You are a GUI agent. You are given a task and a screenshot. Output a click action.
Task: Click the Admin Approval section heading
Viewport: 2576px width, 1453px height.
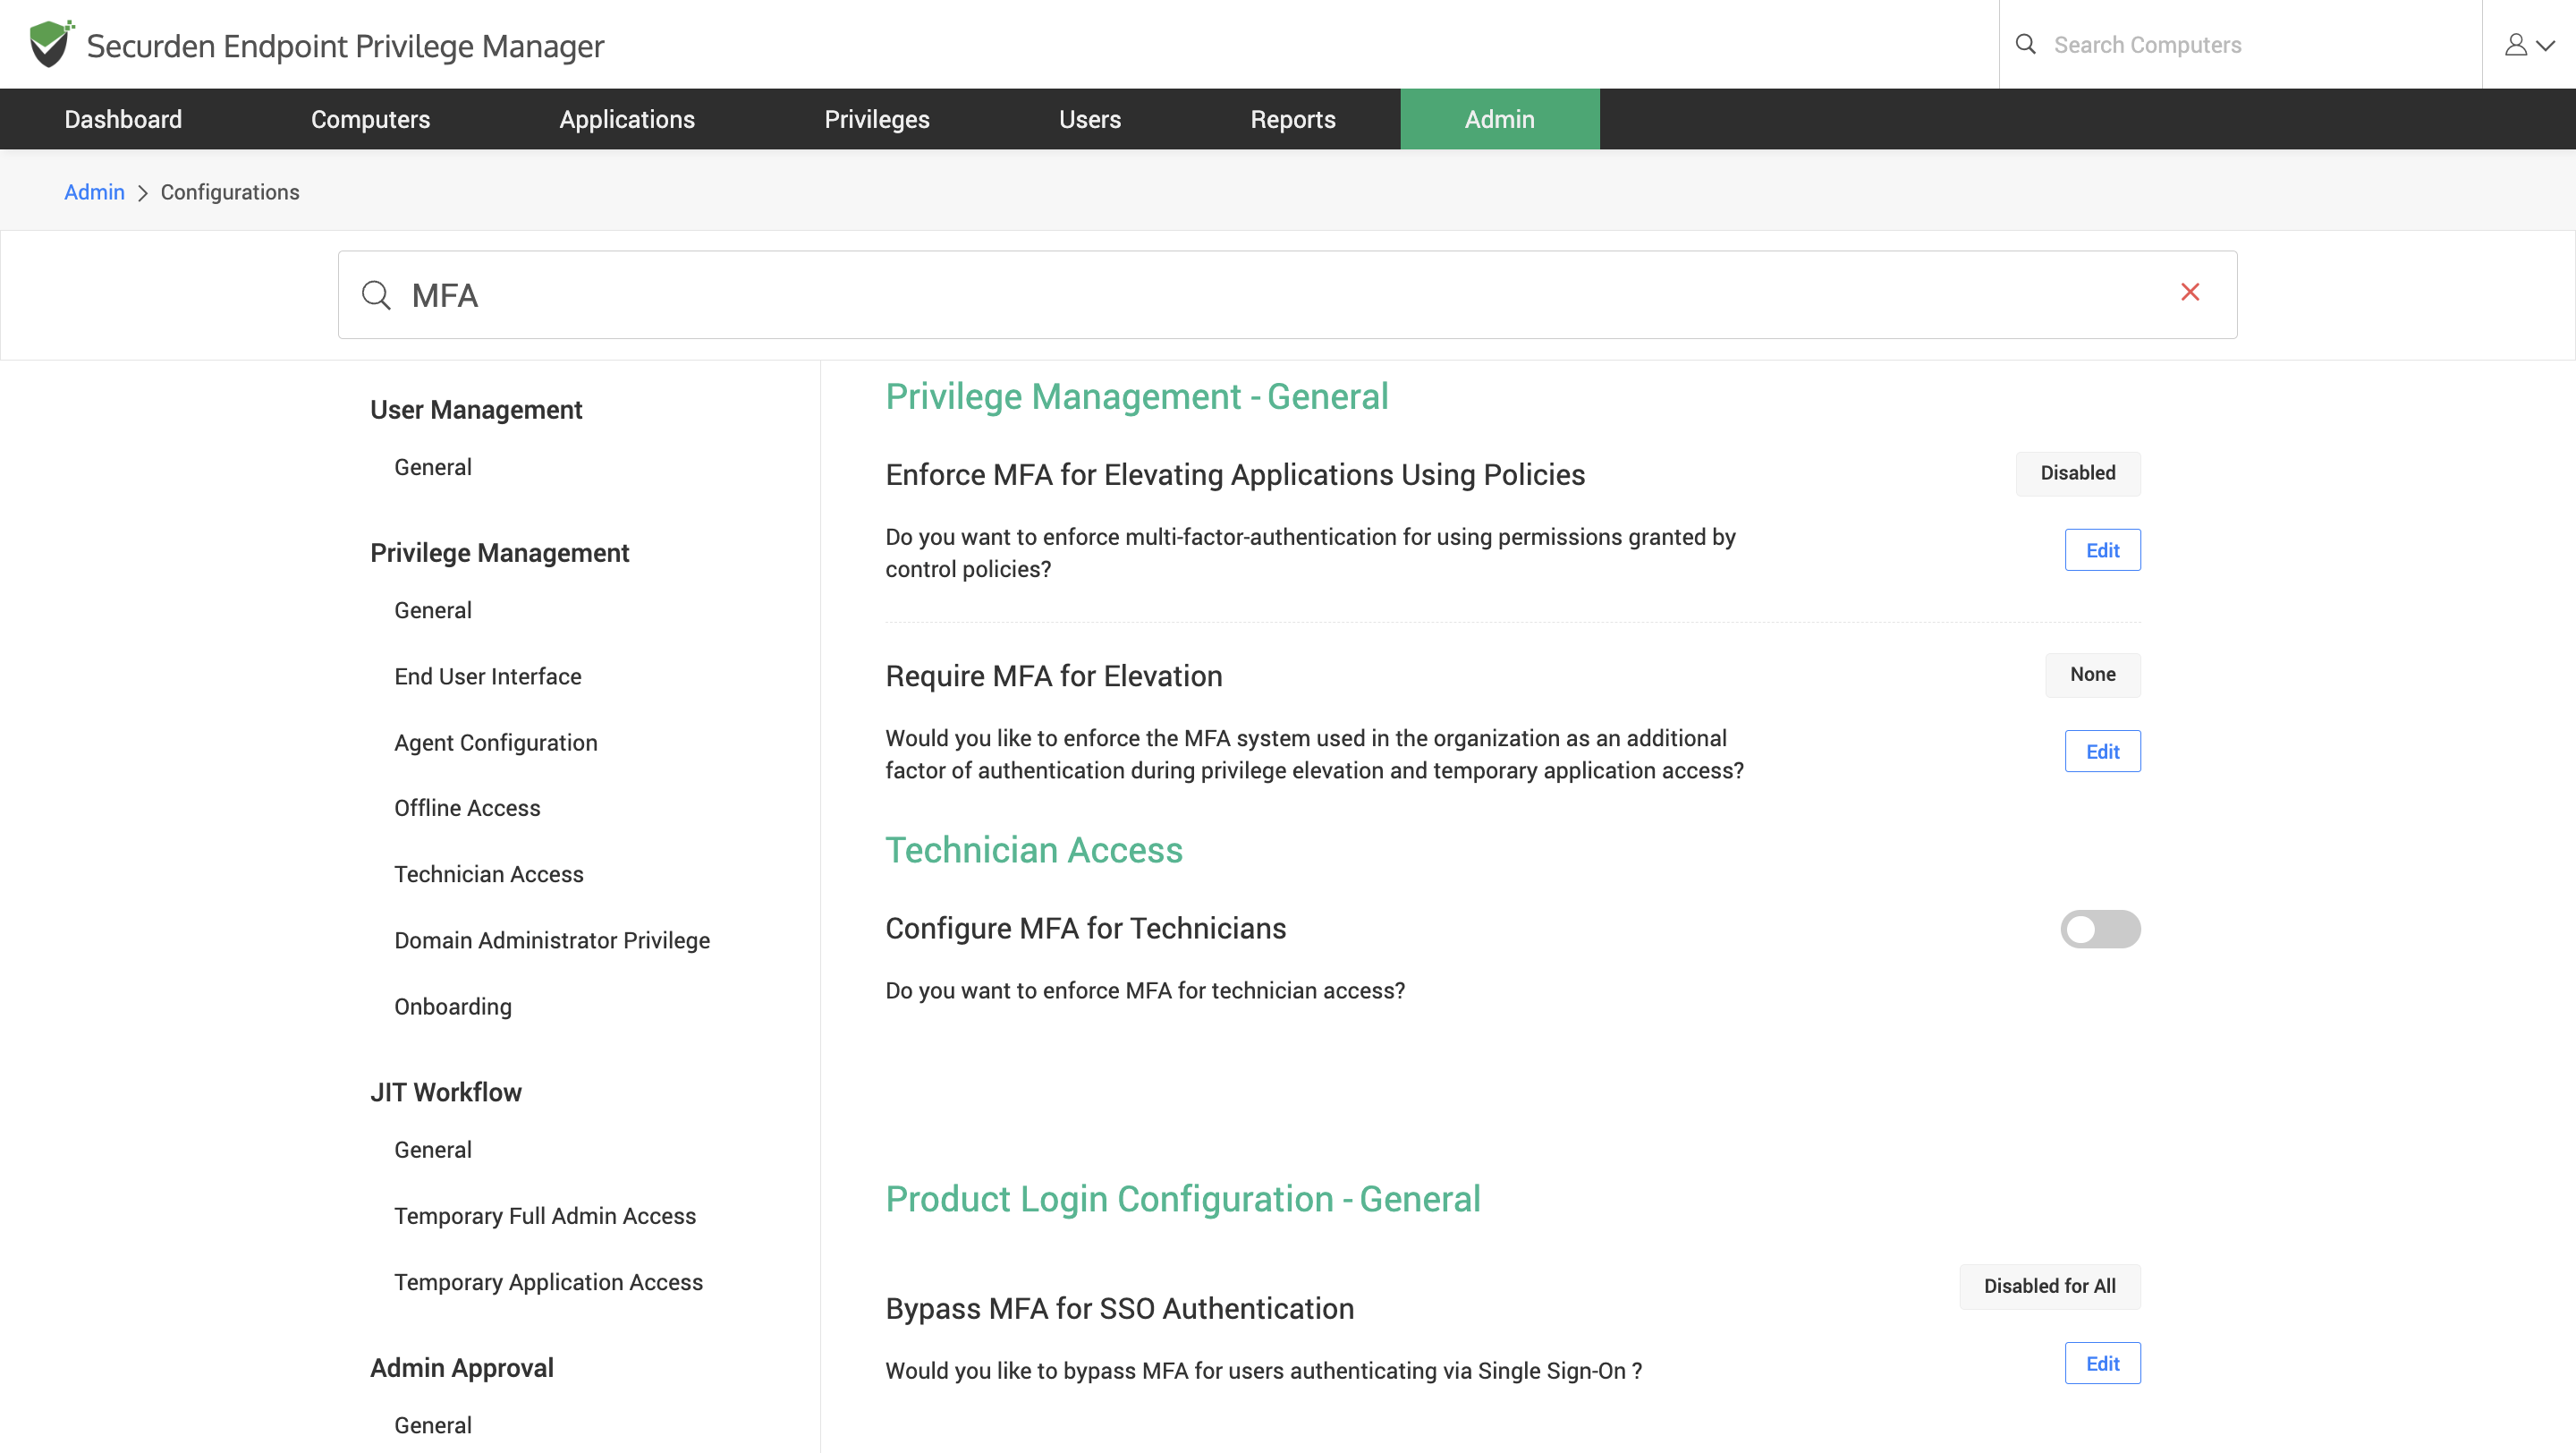coord(462,1368)
